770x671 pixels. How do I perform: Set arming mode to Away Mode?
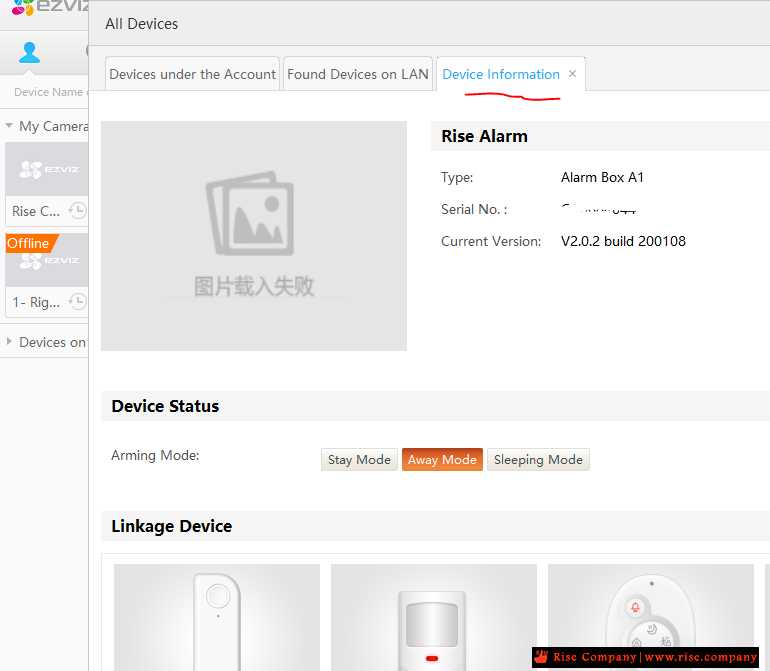pos(442,460)
